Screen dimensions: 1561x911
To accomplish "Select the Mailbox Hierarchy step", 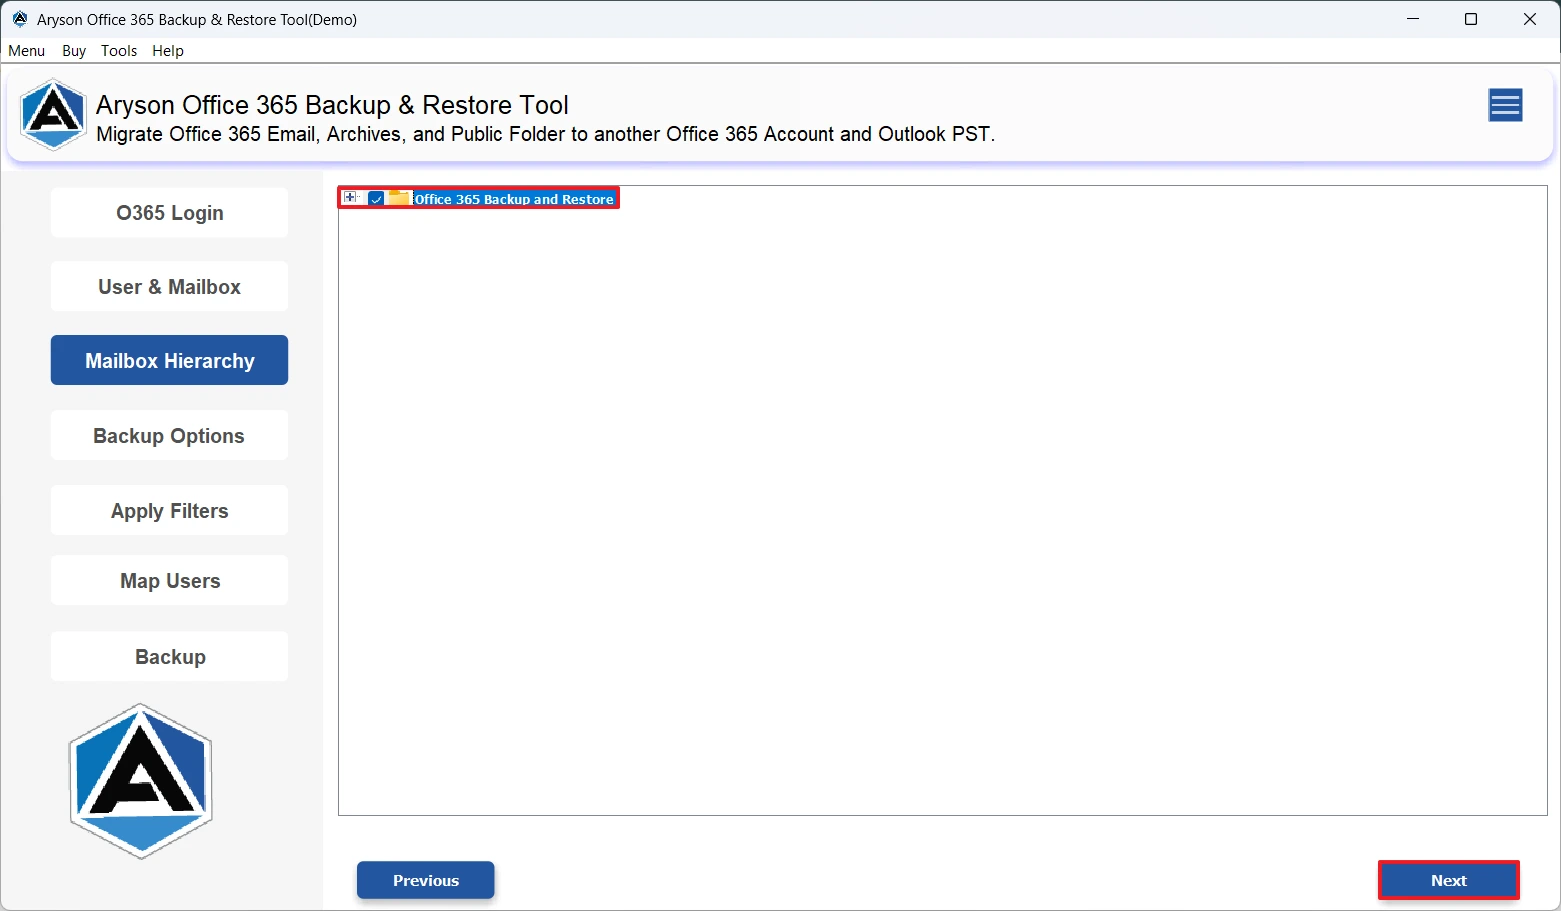I will pyautogui.click(x=169, y=360).
